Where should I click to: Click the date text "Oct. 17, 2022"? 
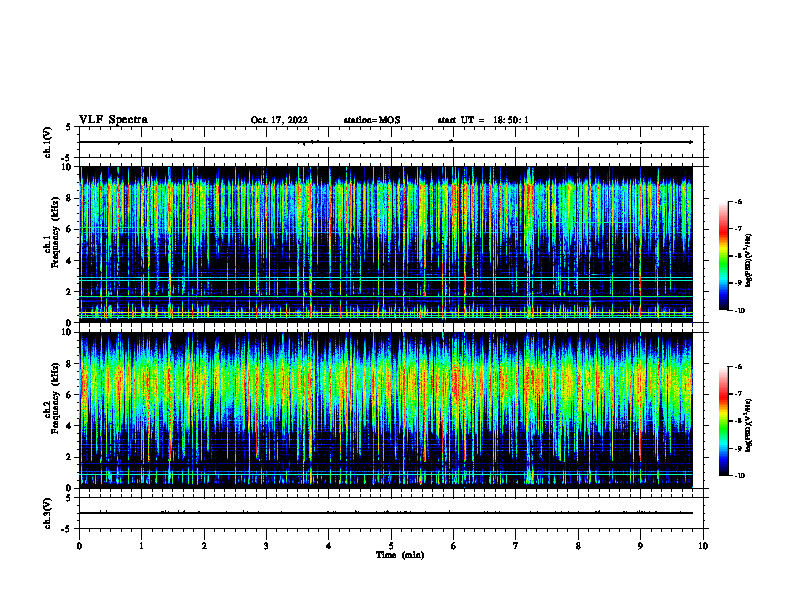(x=279, y=120)
